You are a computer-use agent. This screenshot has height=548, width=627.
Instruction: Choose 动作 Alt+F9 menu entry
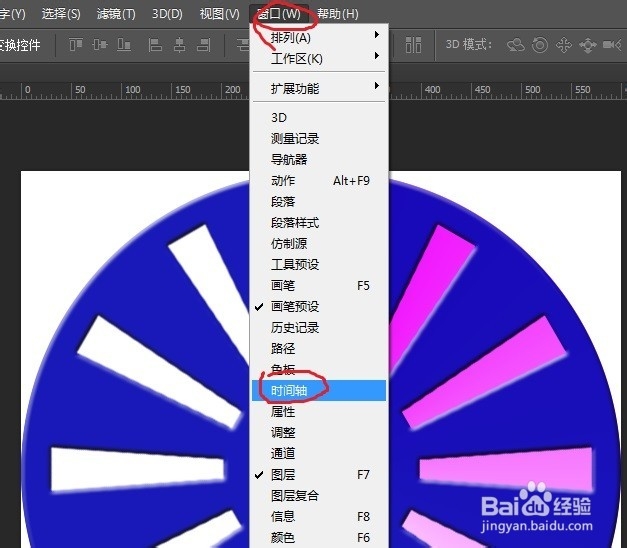point(319,181)
